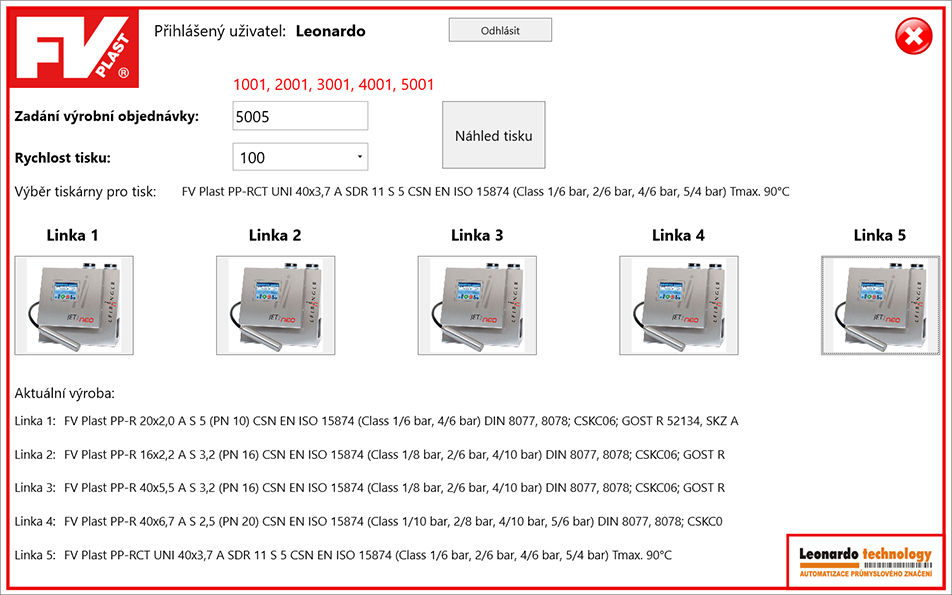Select the printer for Linka 4

(679, 305)
